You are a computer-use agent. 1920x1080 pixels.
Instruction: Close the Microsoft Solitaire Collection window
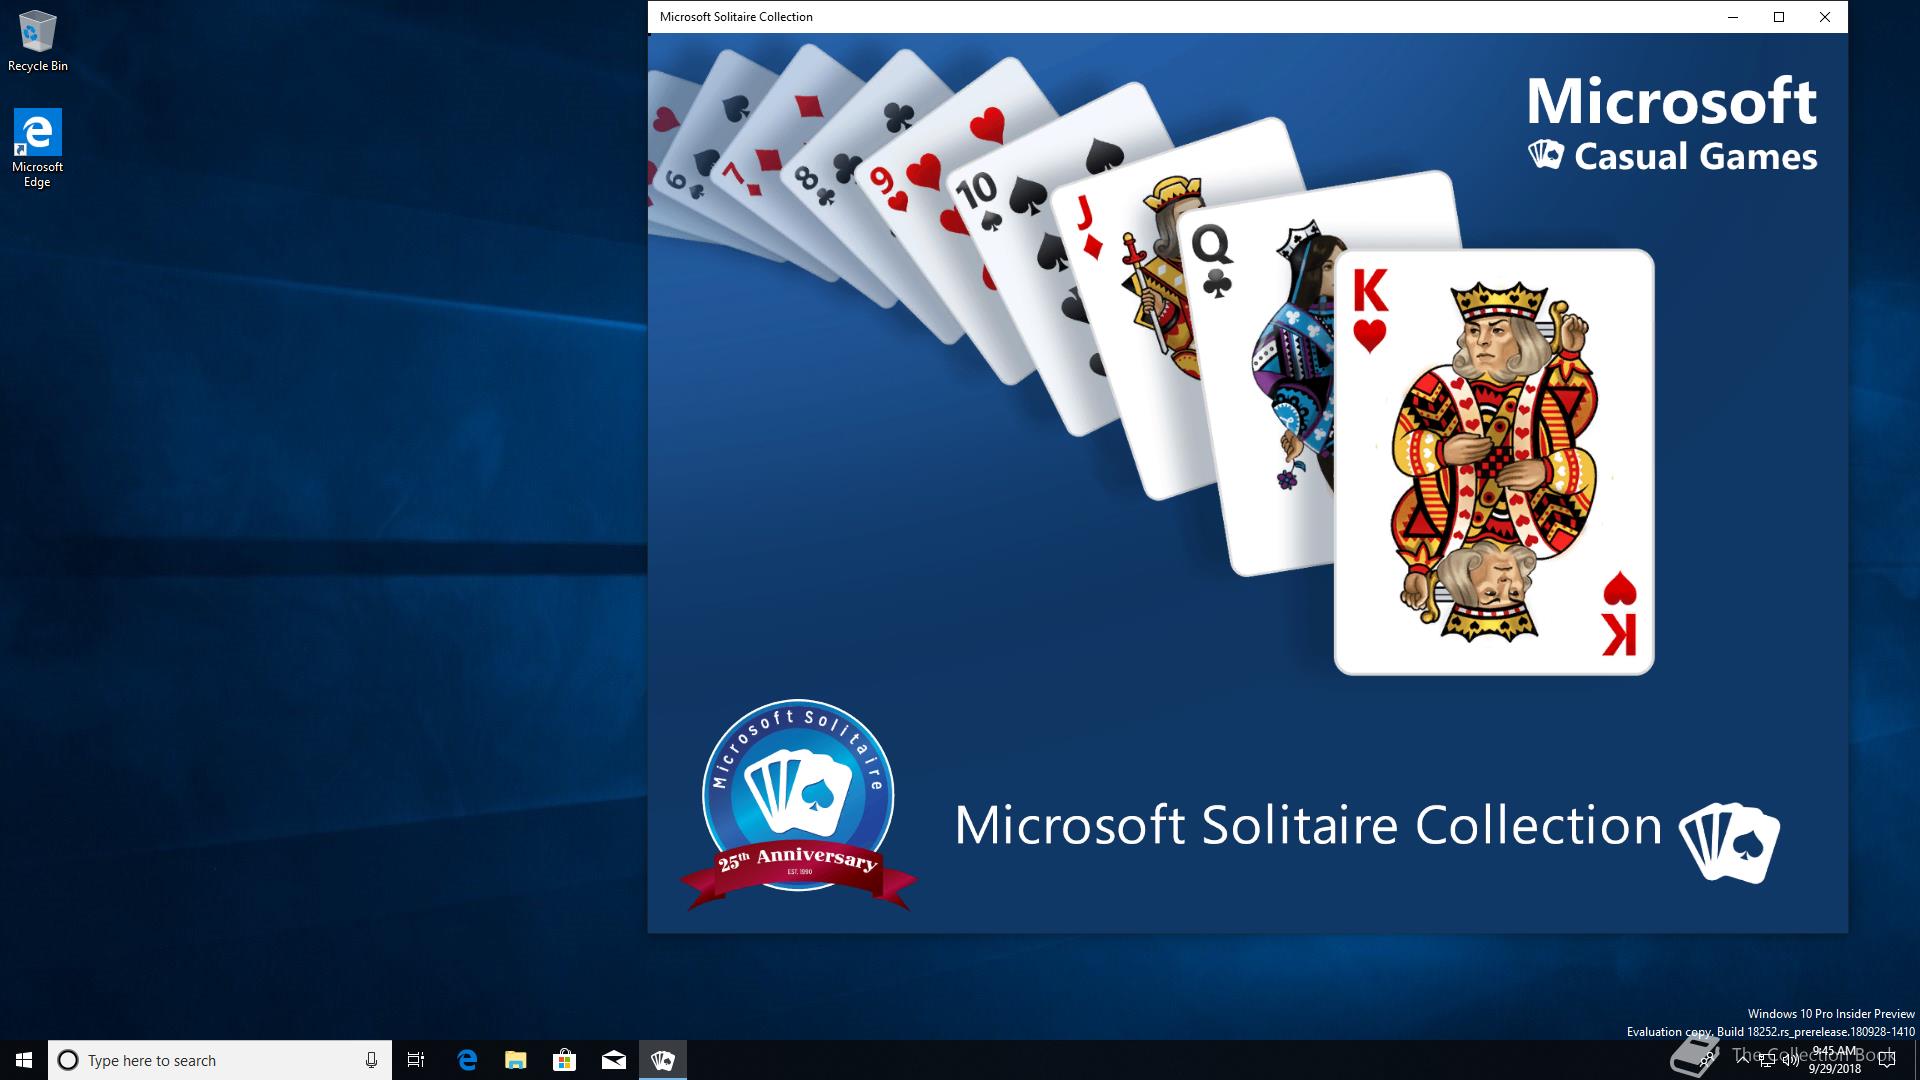point(1825,17)
